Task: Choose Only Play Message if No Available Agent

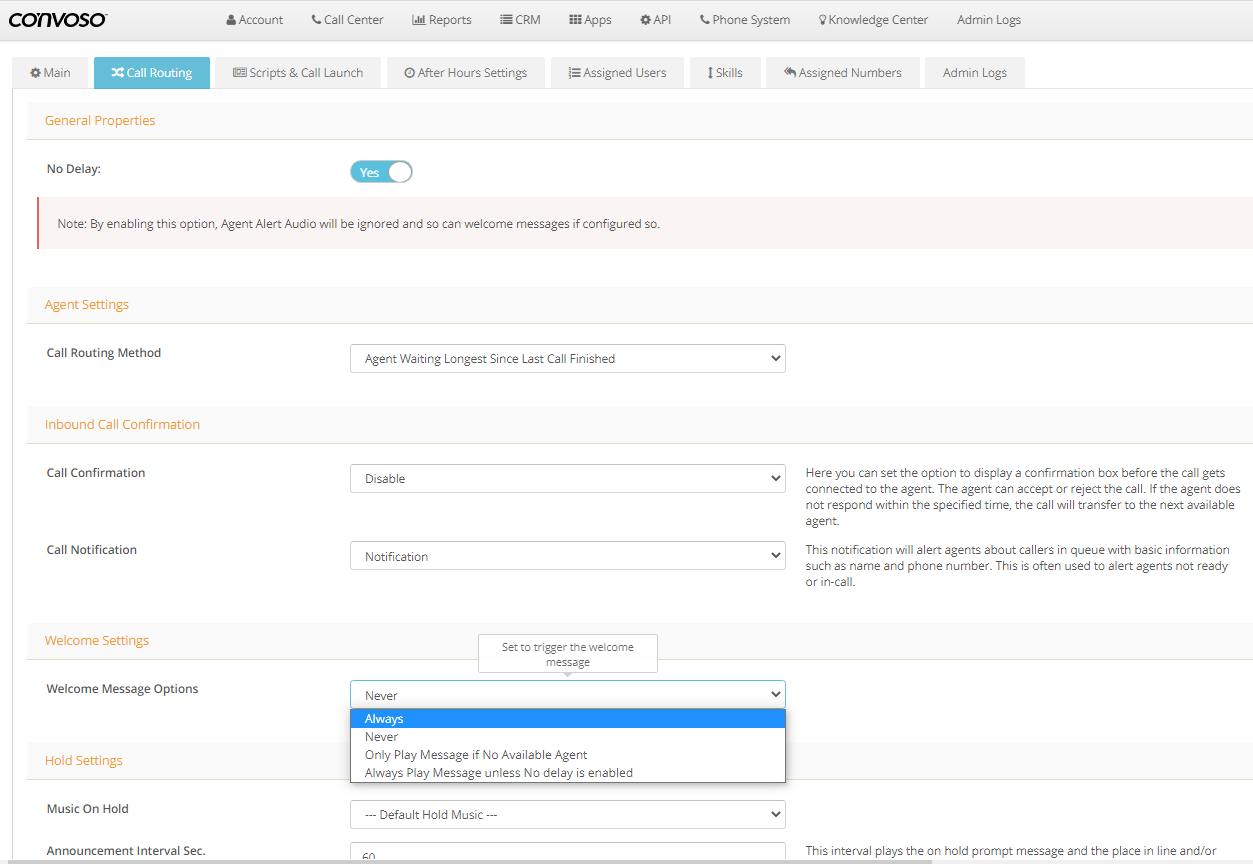Action: 476,755
